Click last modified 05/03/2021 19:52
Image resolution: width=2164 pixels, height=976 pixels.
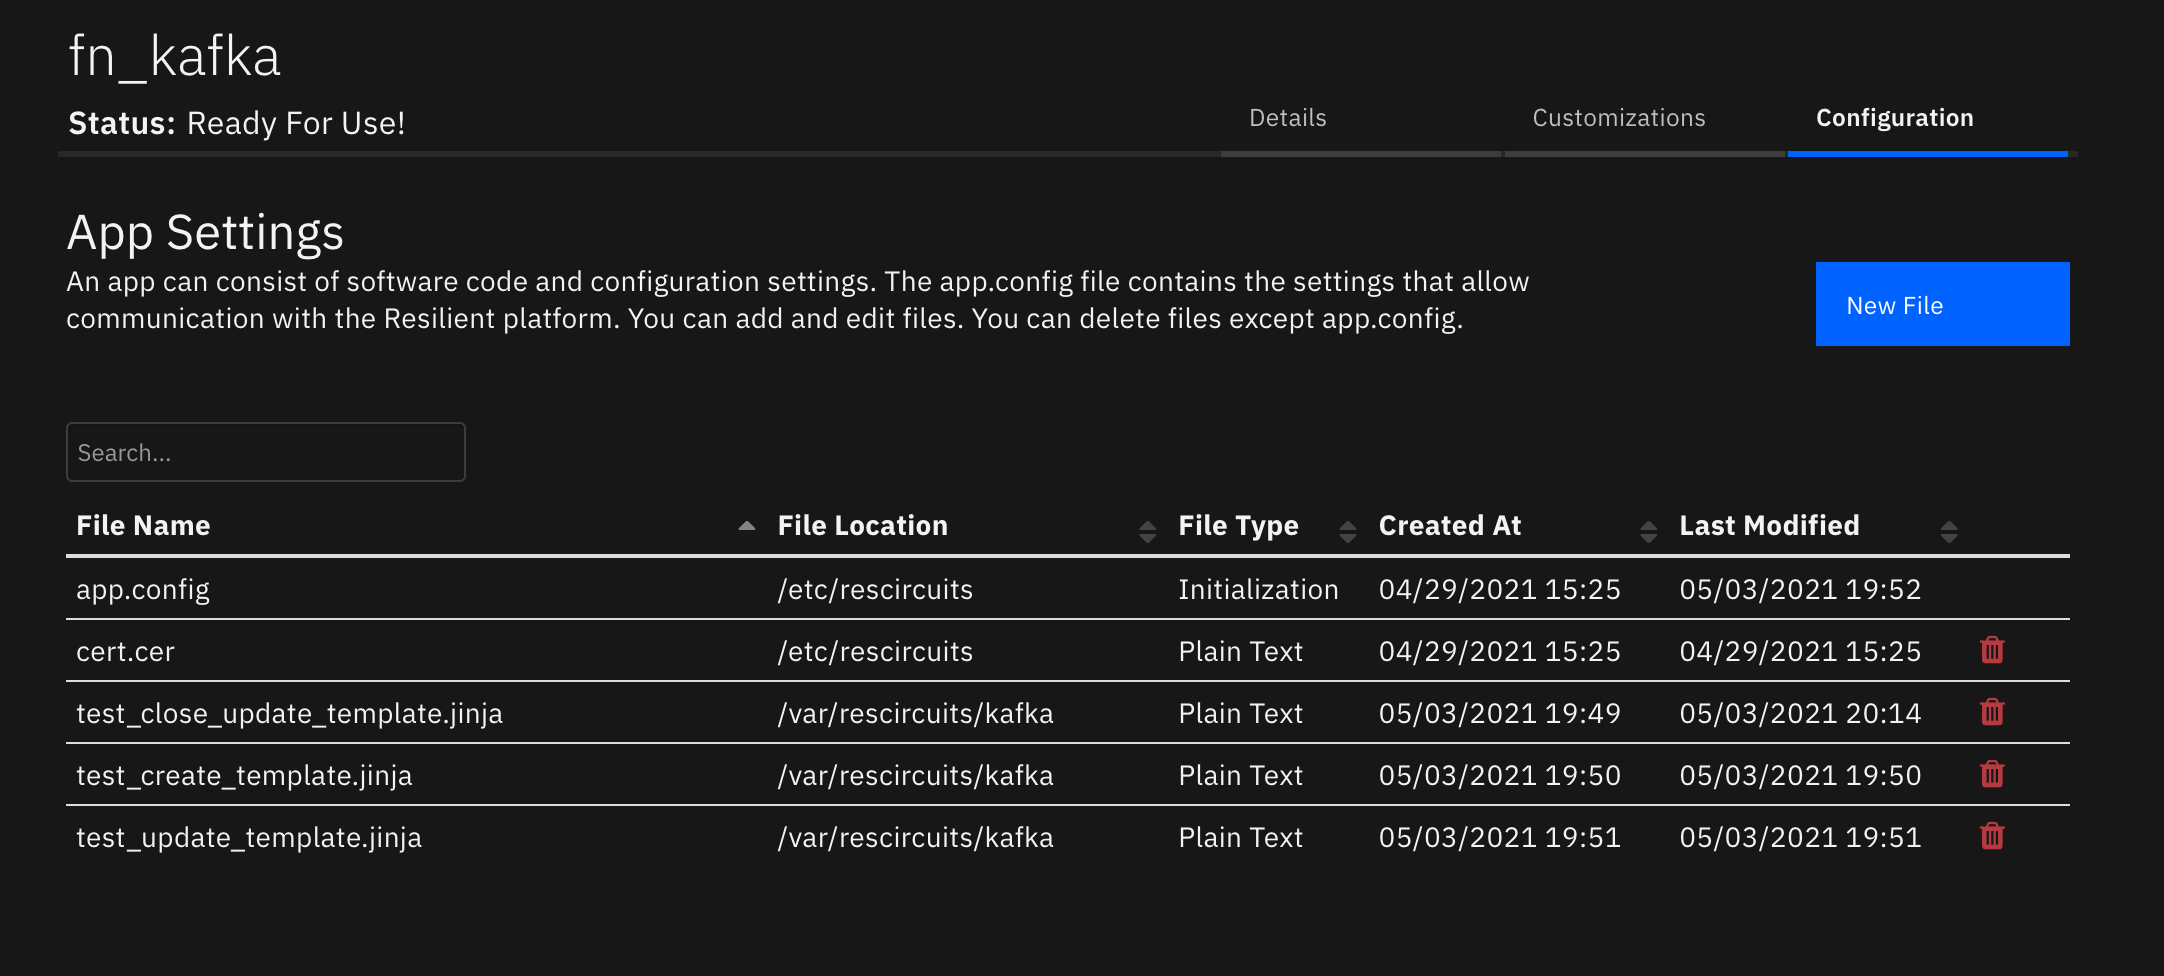pos(1800,590)
